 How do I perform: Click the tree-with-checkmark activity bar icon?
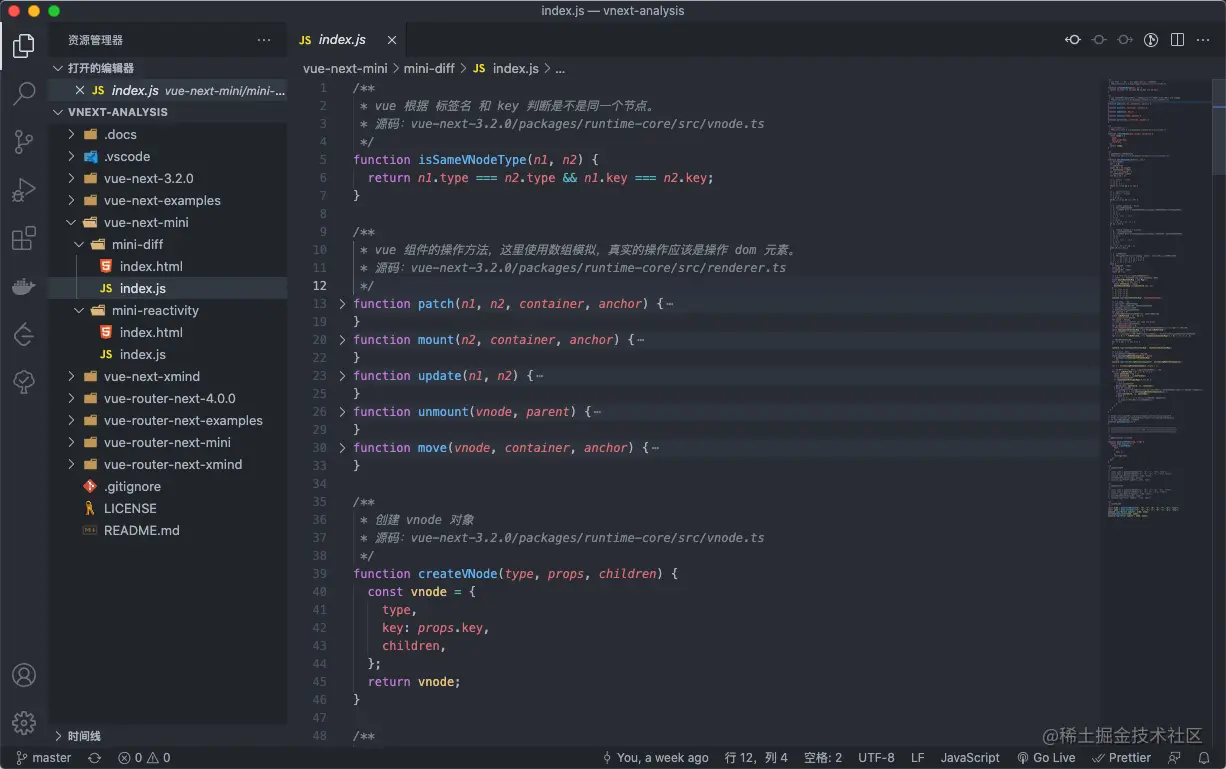click(x=24, y=382)
